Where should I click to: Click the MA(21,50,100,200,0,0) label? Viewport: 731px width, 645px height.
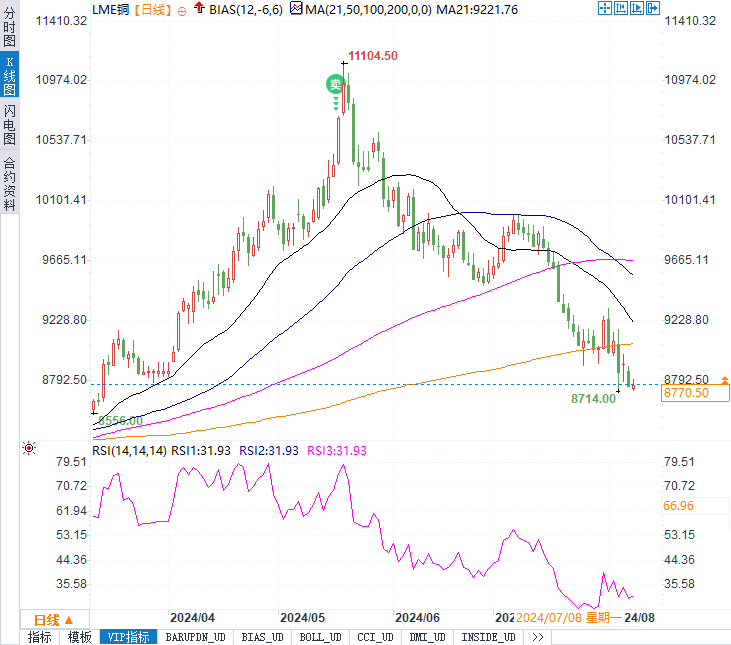coord(368,10)
